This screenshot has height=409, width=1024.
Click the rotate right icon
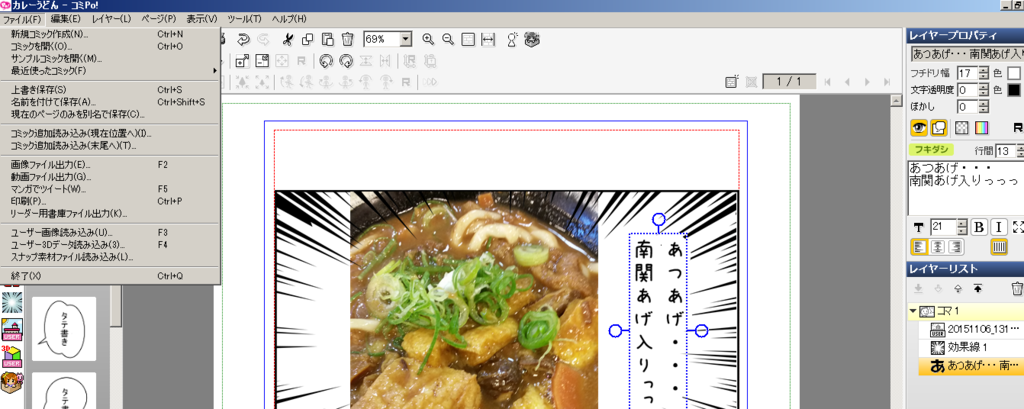[x=347, y=61]
